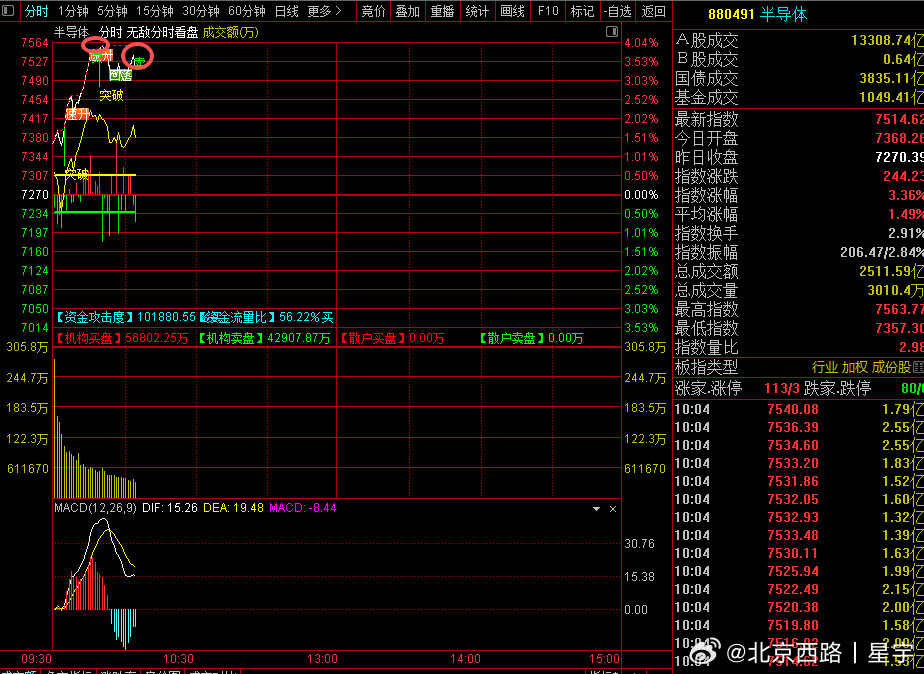Viewport: 924px width, 674px height.
Task: Open the F10 info page
Action: coord(548,11)
